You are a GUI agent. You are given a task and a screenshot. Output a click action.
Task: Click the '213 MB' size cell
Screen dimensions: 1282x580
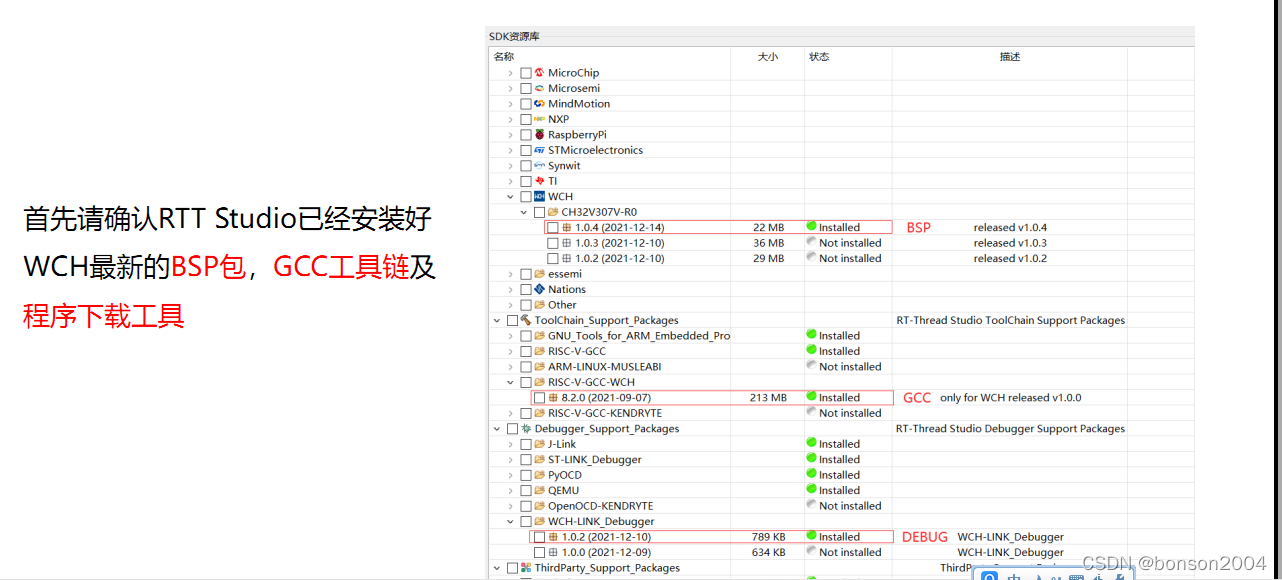(x=768, y=398)
